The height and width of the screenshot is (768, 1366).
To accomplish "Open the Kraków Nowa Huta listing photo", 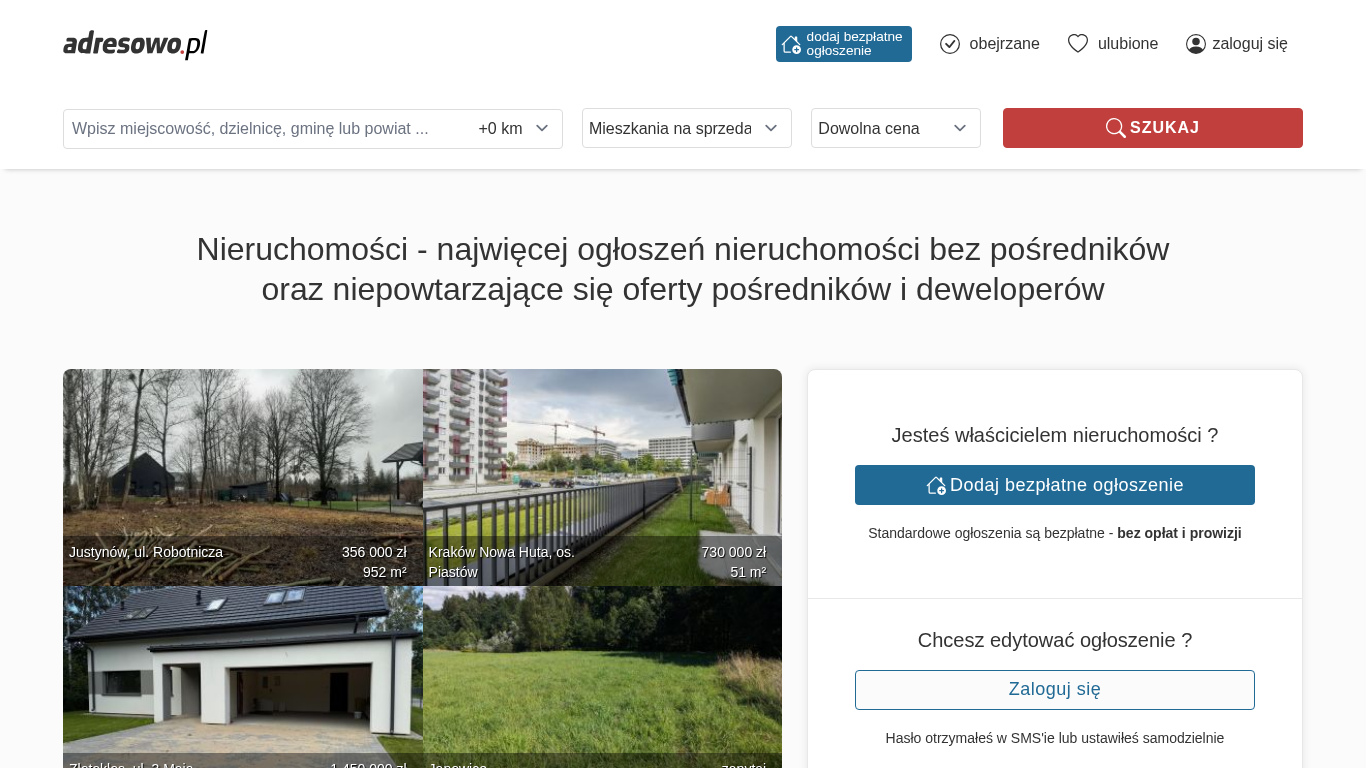I will (602, 460).
